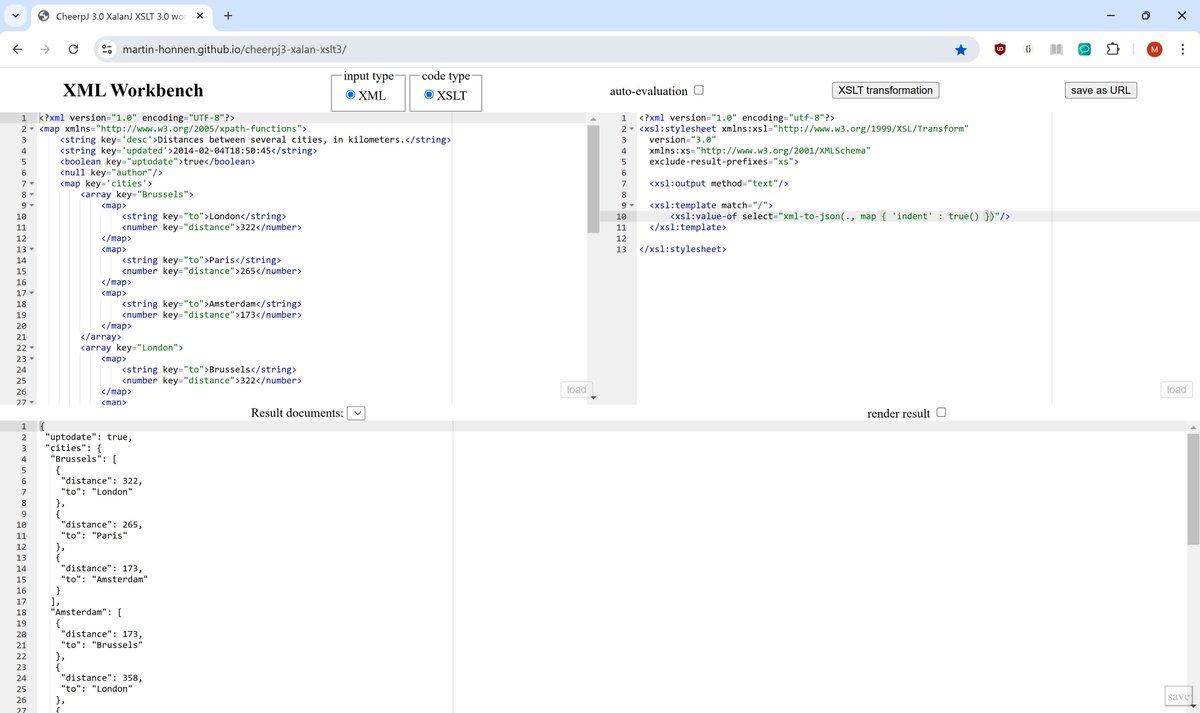Collapse xsl:stylesheet fold in XSLT editor
1200x713 pixels.
(x=632, y=129)
